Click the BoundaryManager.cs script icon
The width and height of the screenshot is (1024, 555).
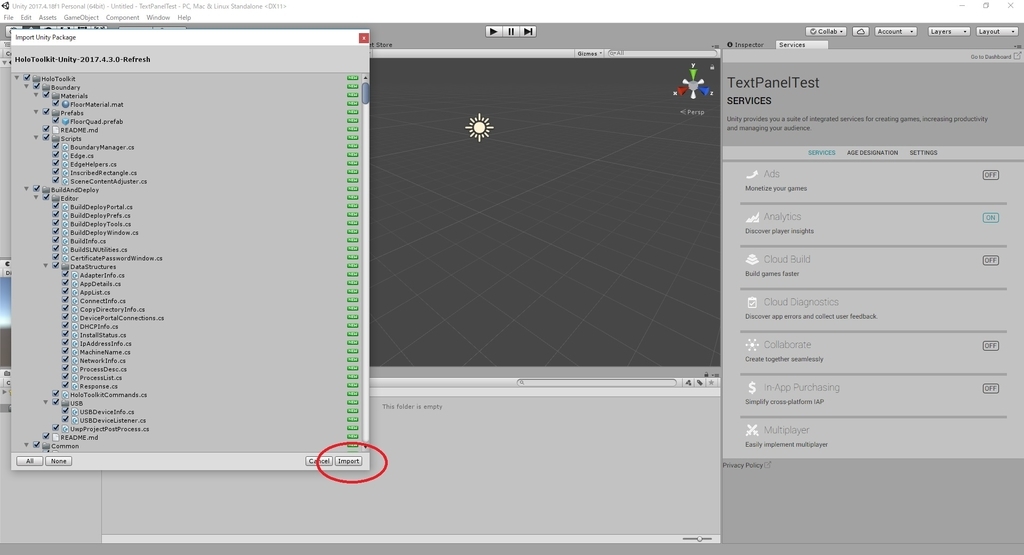tap(65, 147)
